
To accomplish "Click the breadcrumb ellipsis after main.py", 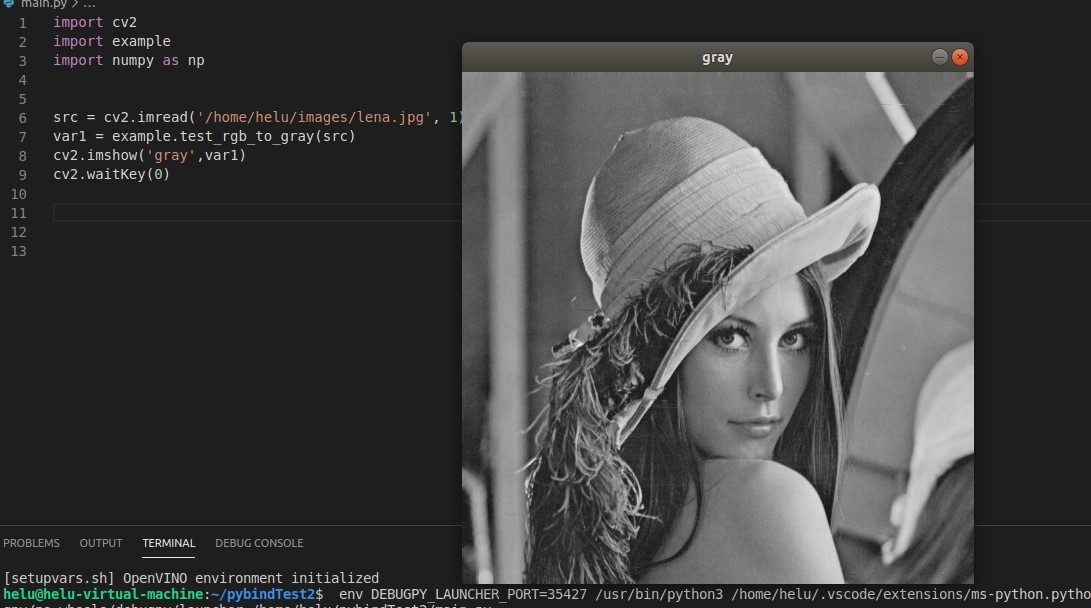I will tap(89, 4).
